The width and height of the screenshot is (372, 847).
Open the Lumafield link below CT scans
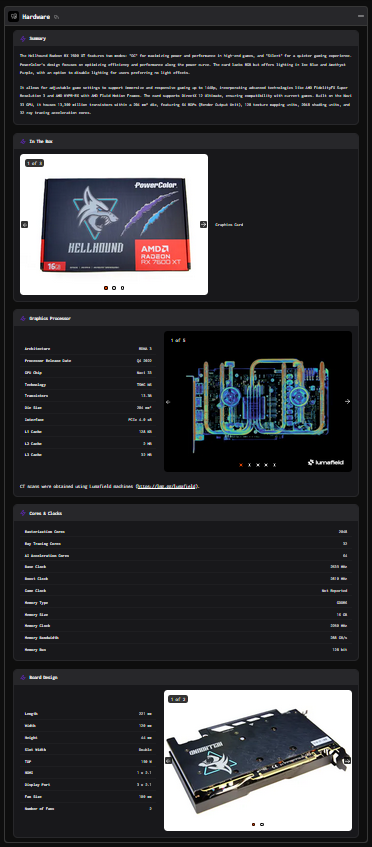tap(166, 487)
